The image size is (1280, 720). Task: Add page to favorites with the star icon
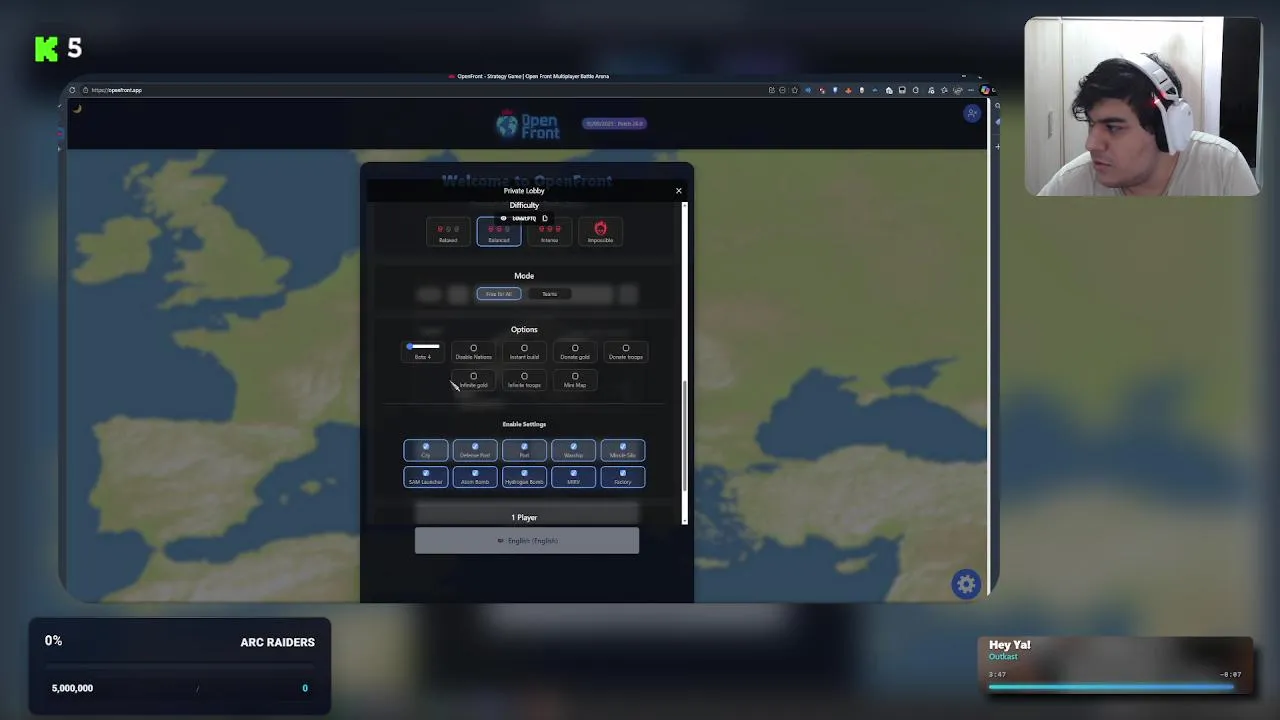(795, 90)
